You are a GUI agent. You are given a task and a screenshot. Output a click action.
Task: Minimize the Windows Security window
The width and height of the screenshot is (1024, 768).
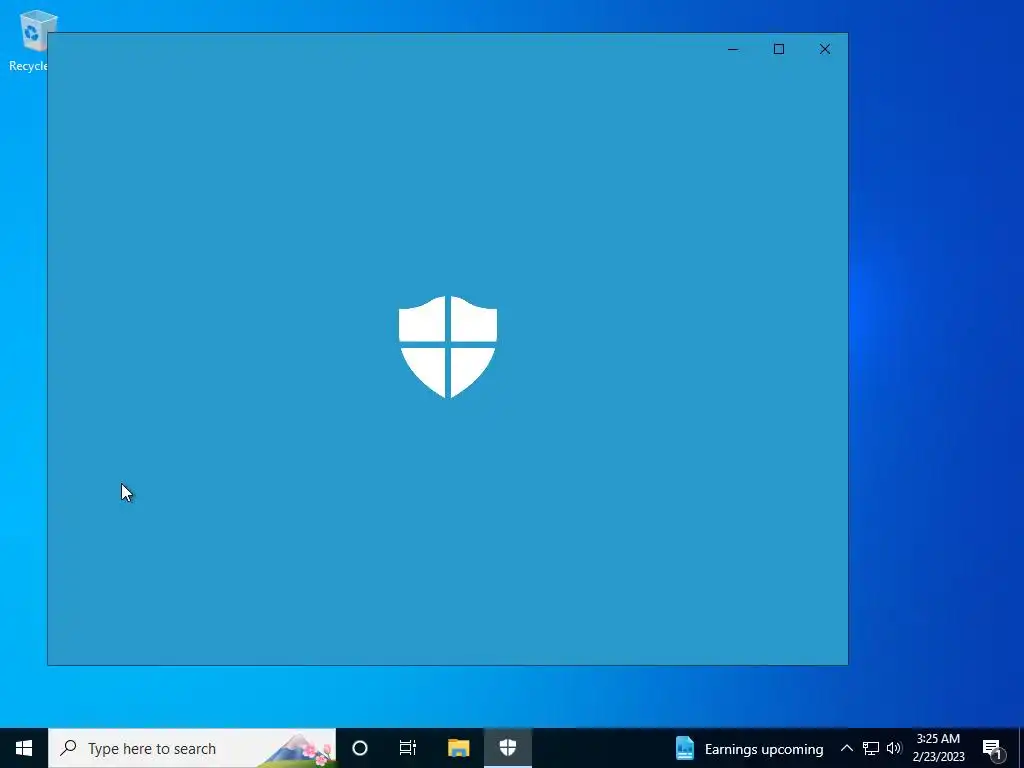[733, 49]
